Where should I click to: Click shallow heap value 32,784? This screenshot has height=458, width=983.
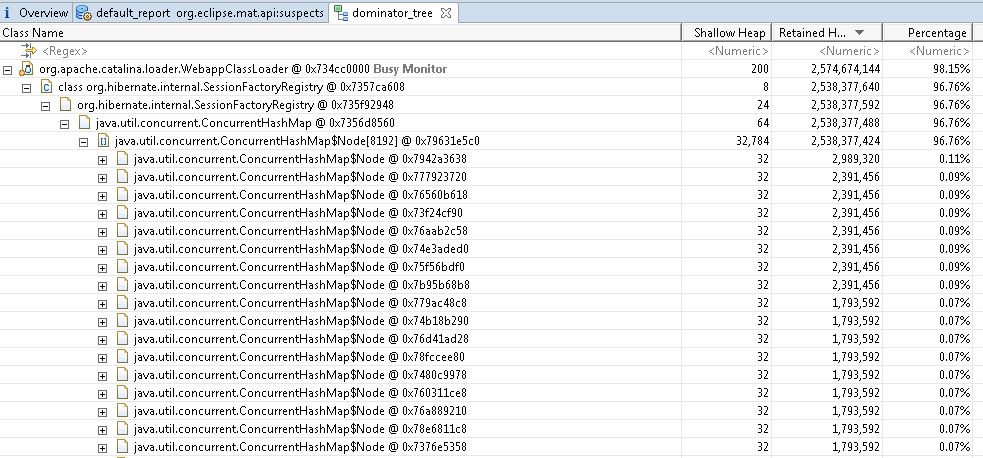click(x=750, y=142)
